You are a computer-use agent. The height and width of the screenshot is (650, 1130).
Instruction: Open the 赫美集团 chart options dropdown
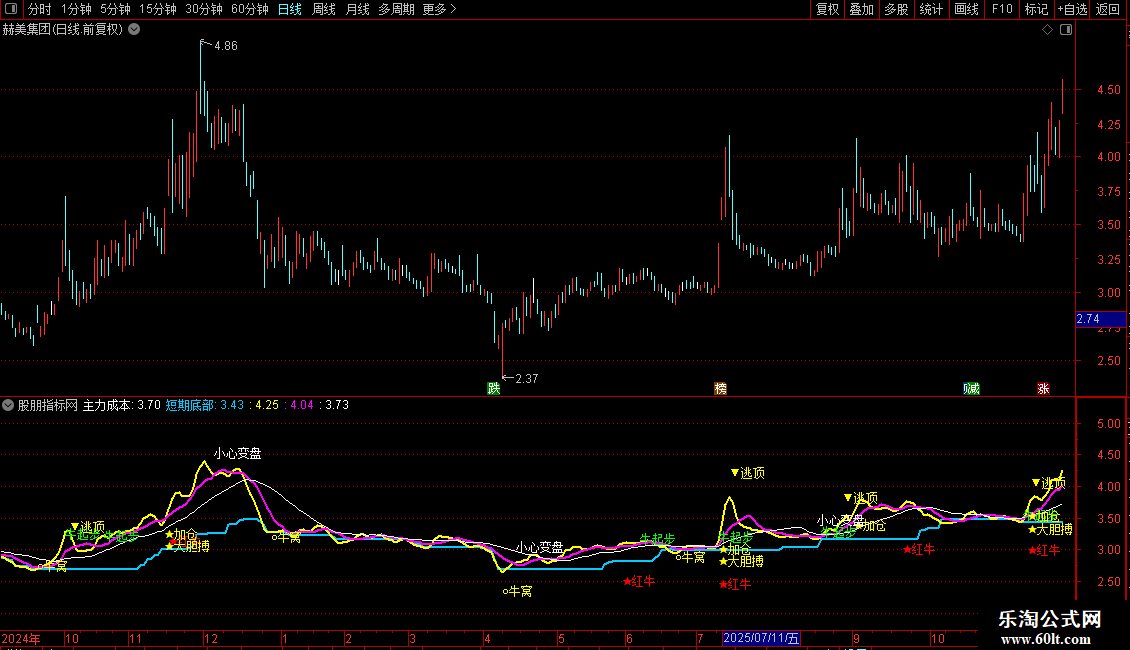(134, 30)
